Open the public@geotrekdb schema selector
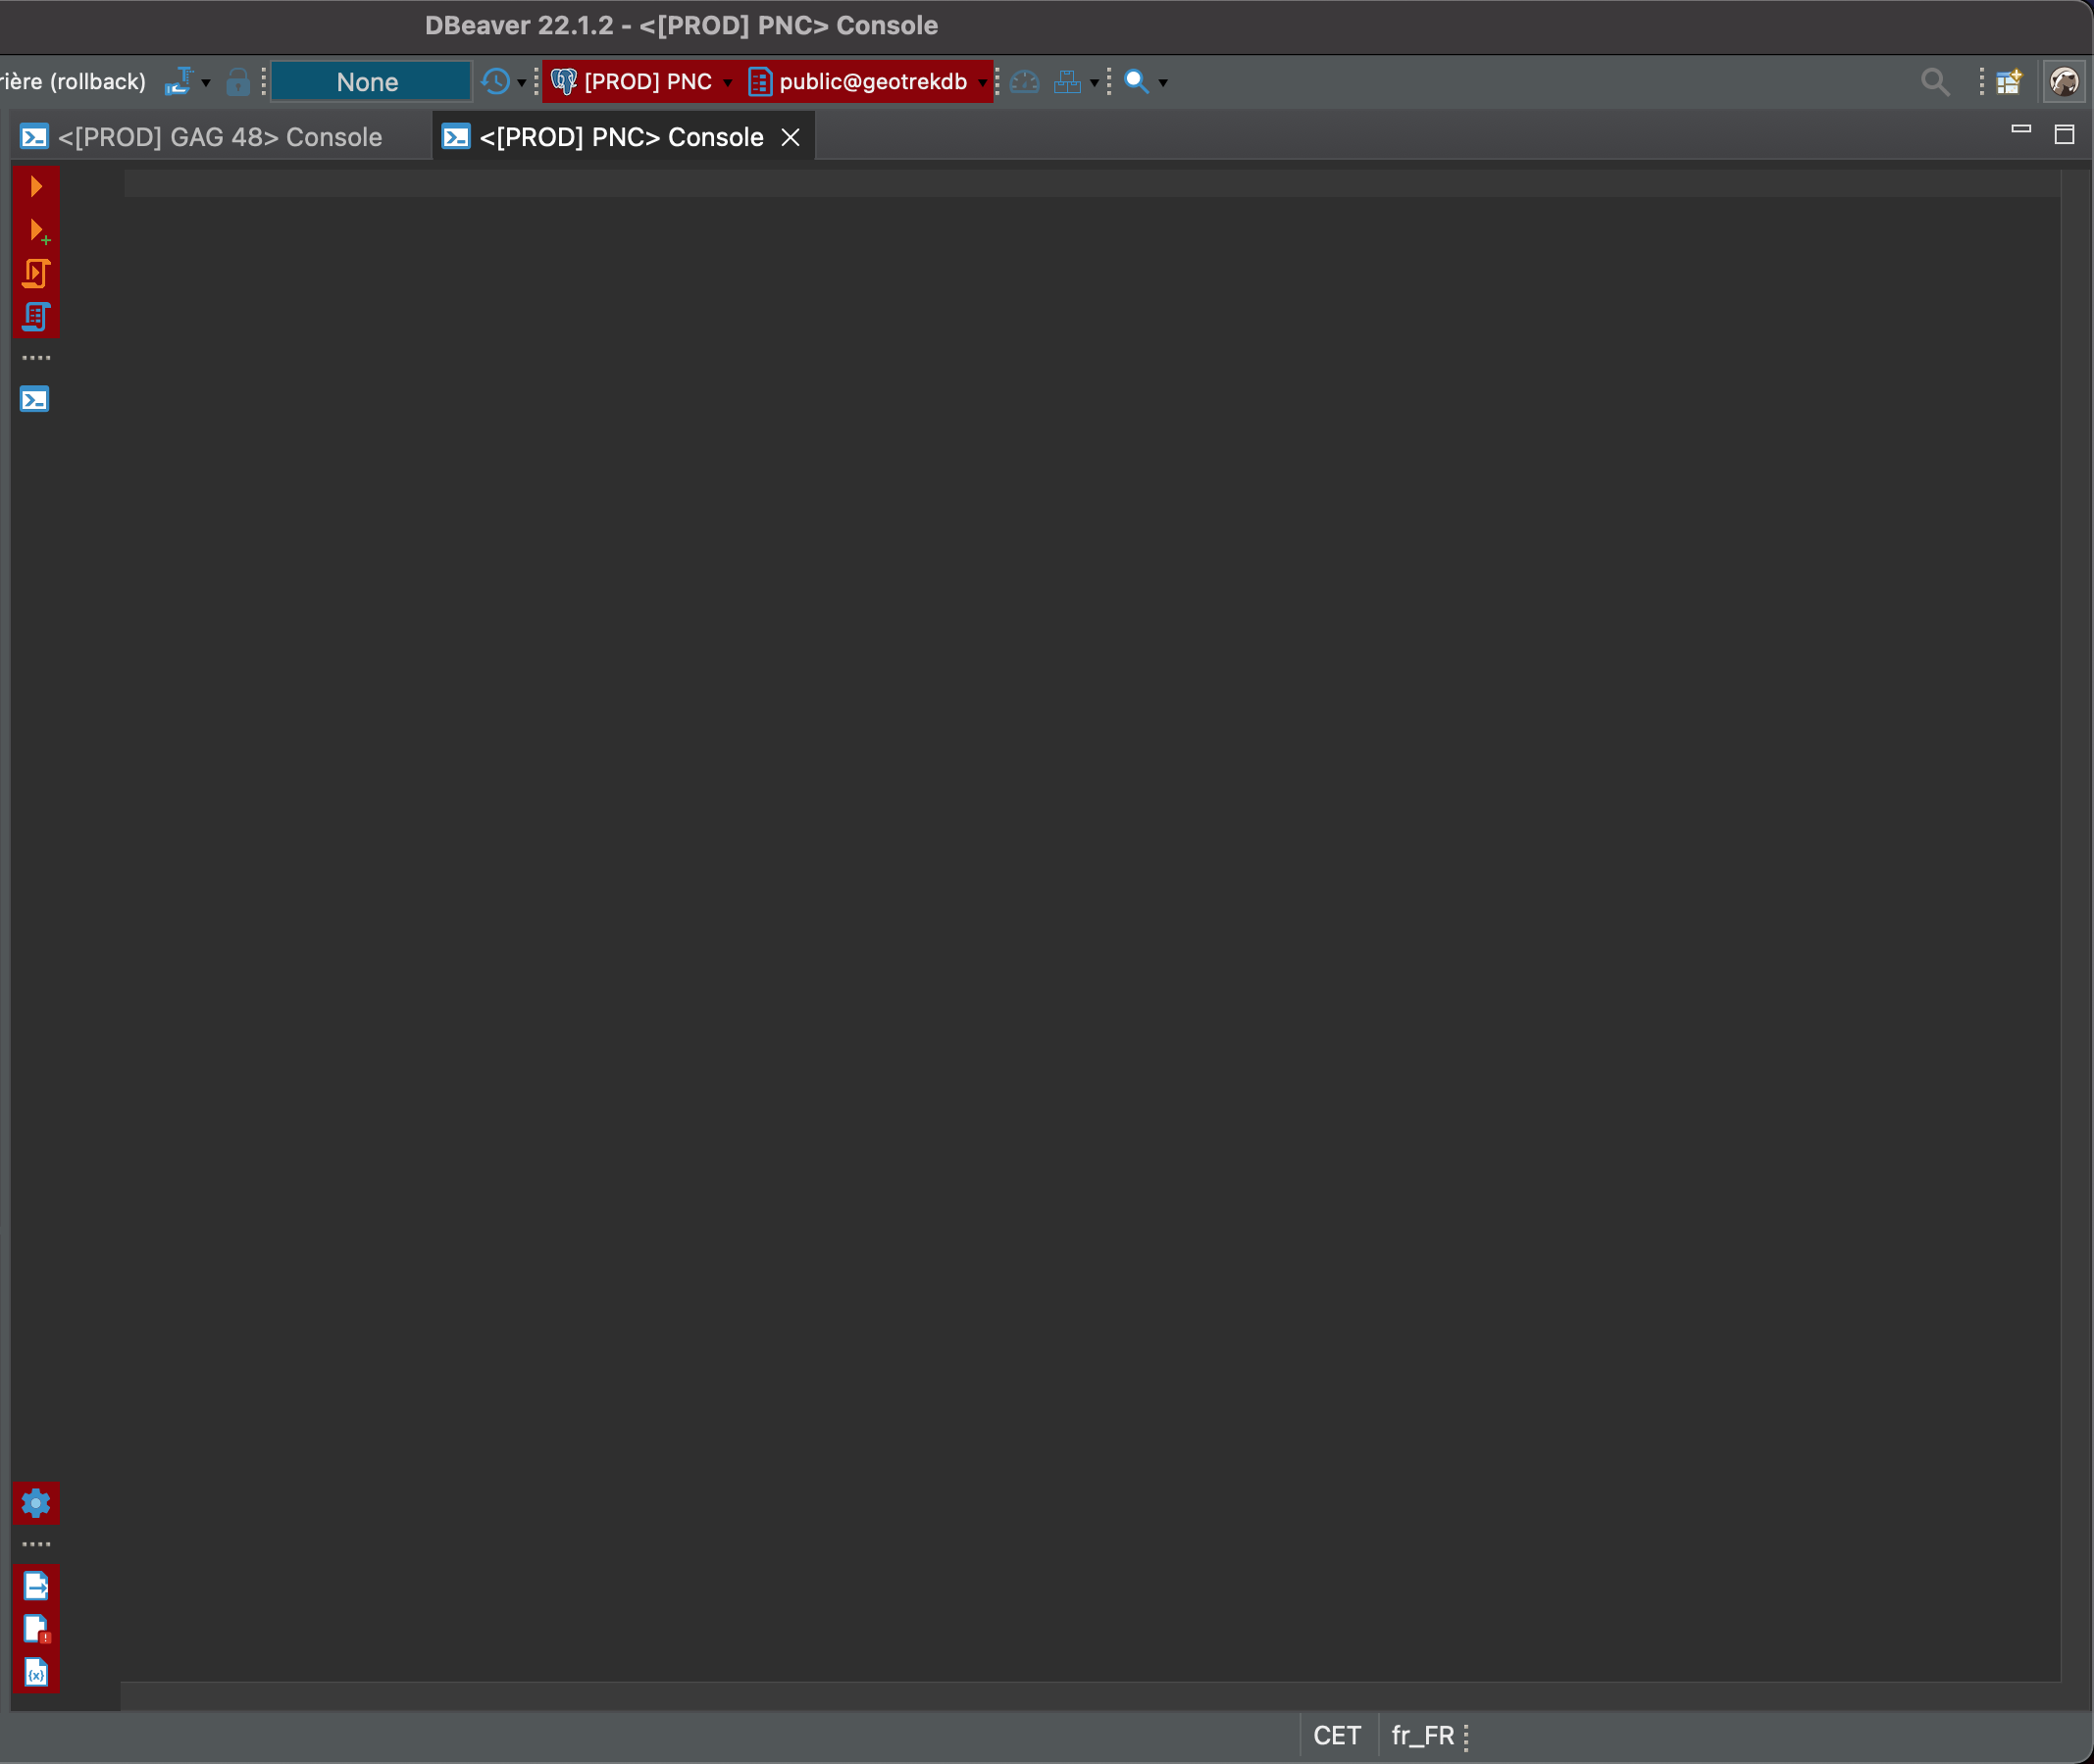Screen dimensions: 2094x1764 tap(868, 81)
